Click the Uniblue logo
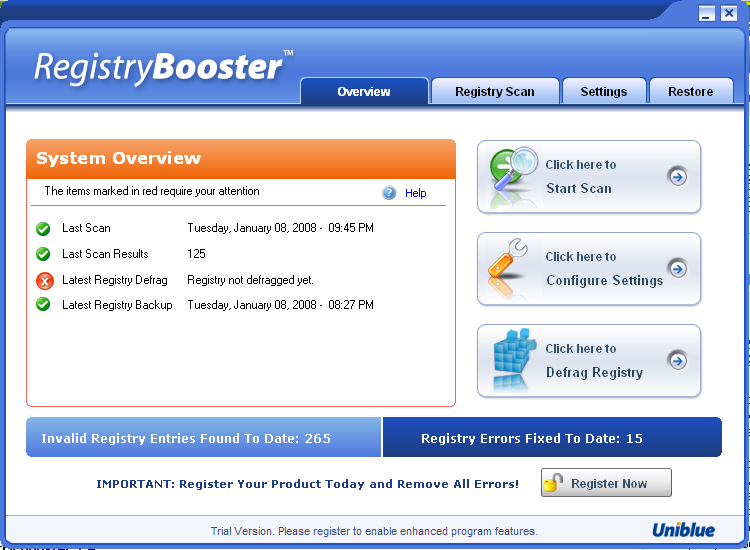This screenshot has width=750, height=550. [x=683, y=530]
